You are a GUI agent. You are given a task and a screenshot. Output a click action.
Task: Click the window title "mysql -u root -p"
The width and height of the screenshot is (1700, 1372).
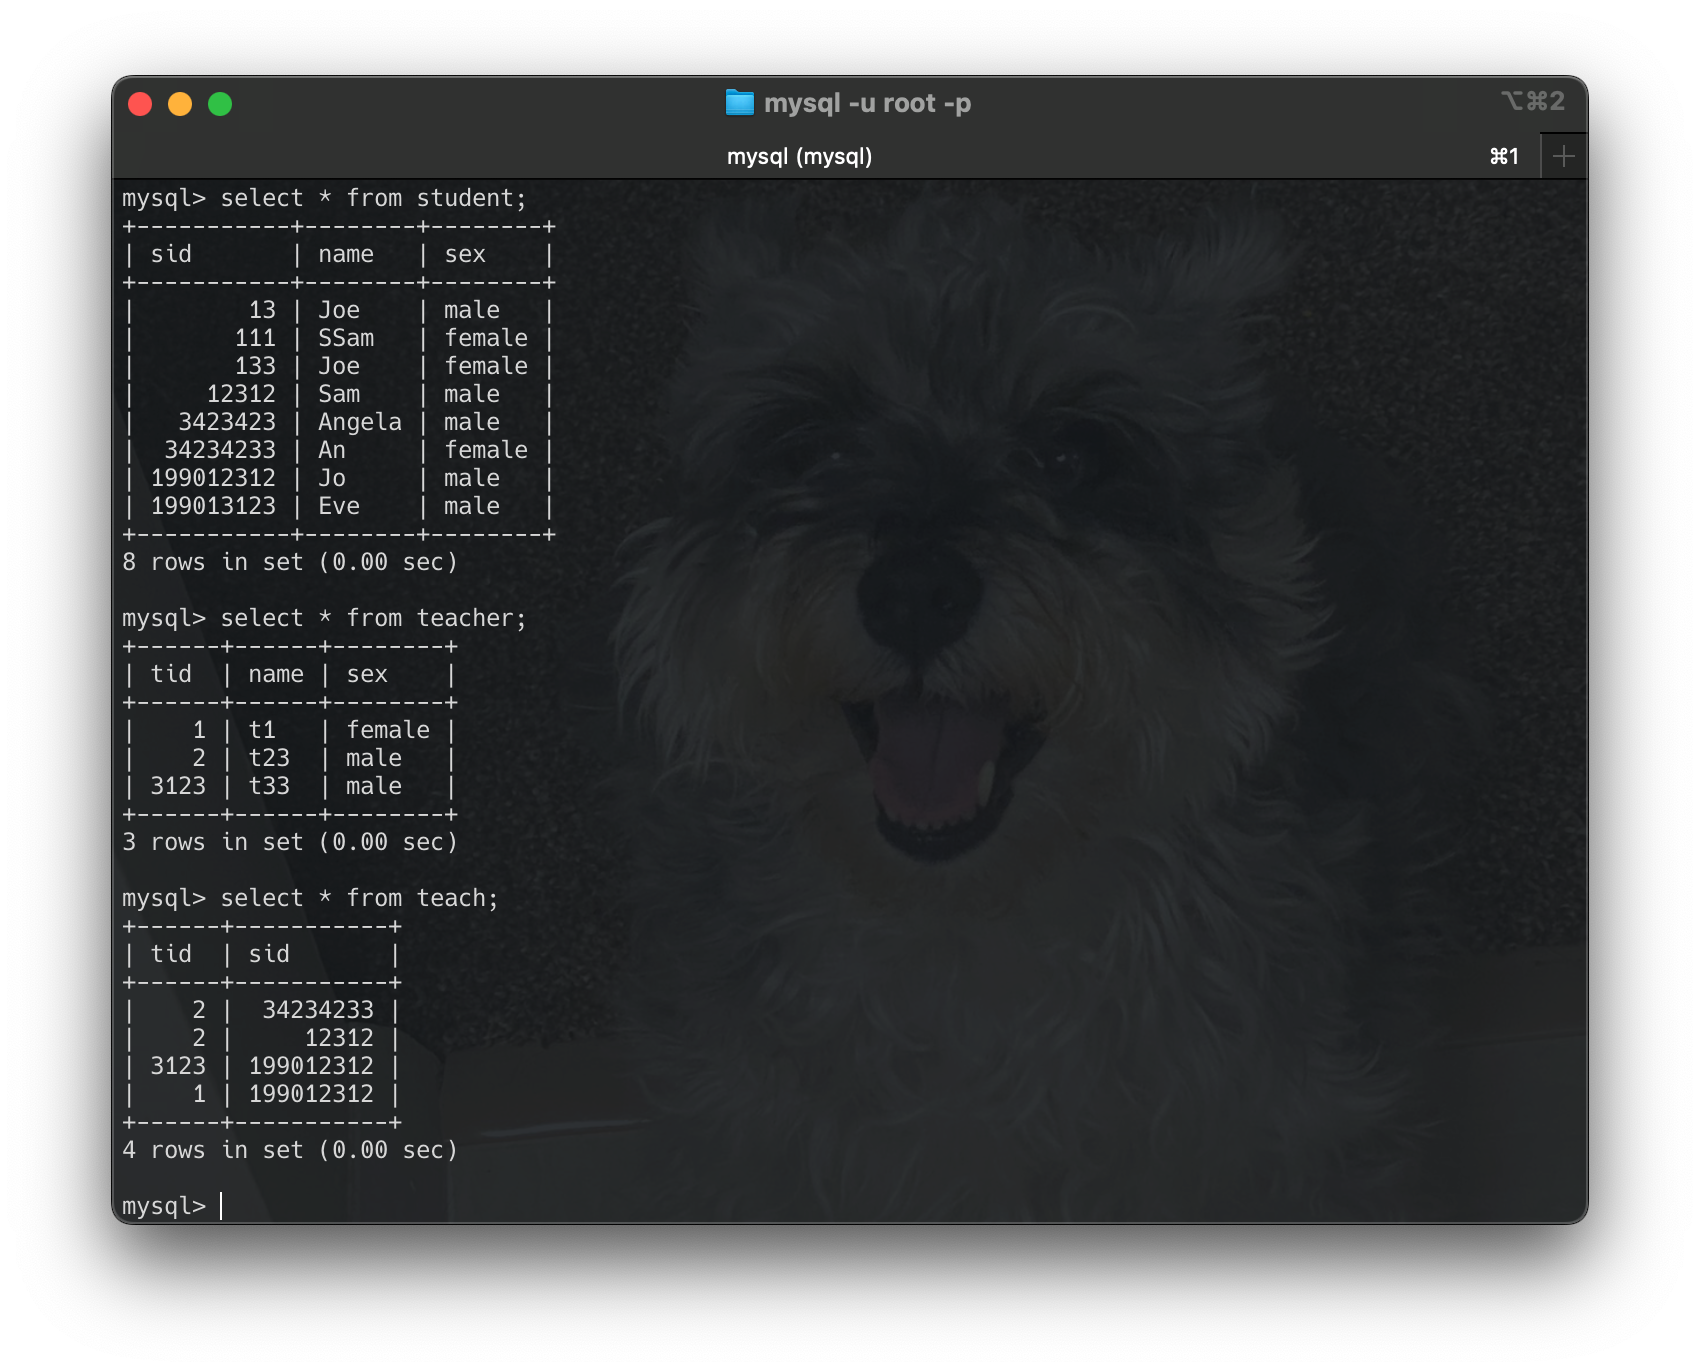click(868, 103)
